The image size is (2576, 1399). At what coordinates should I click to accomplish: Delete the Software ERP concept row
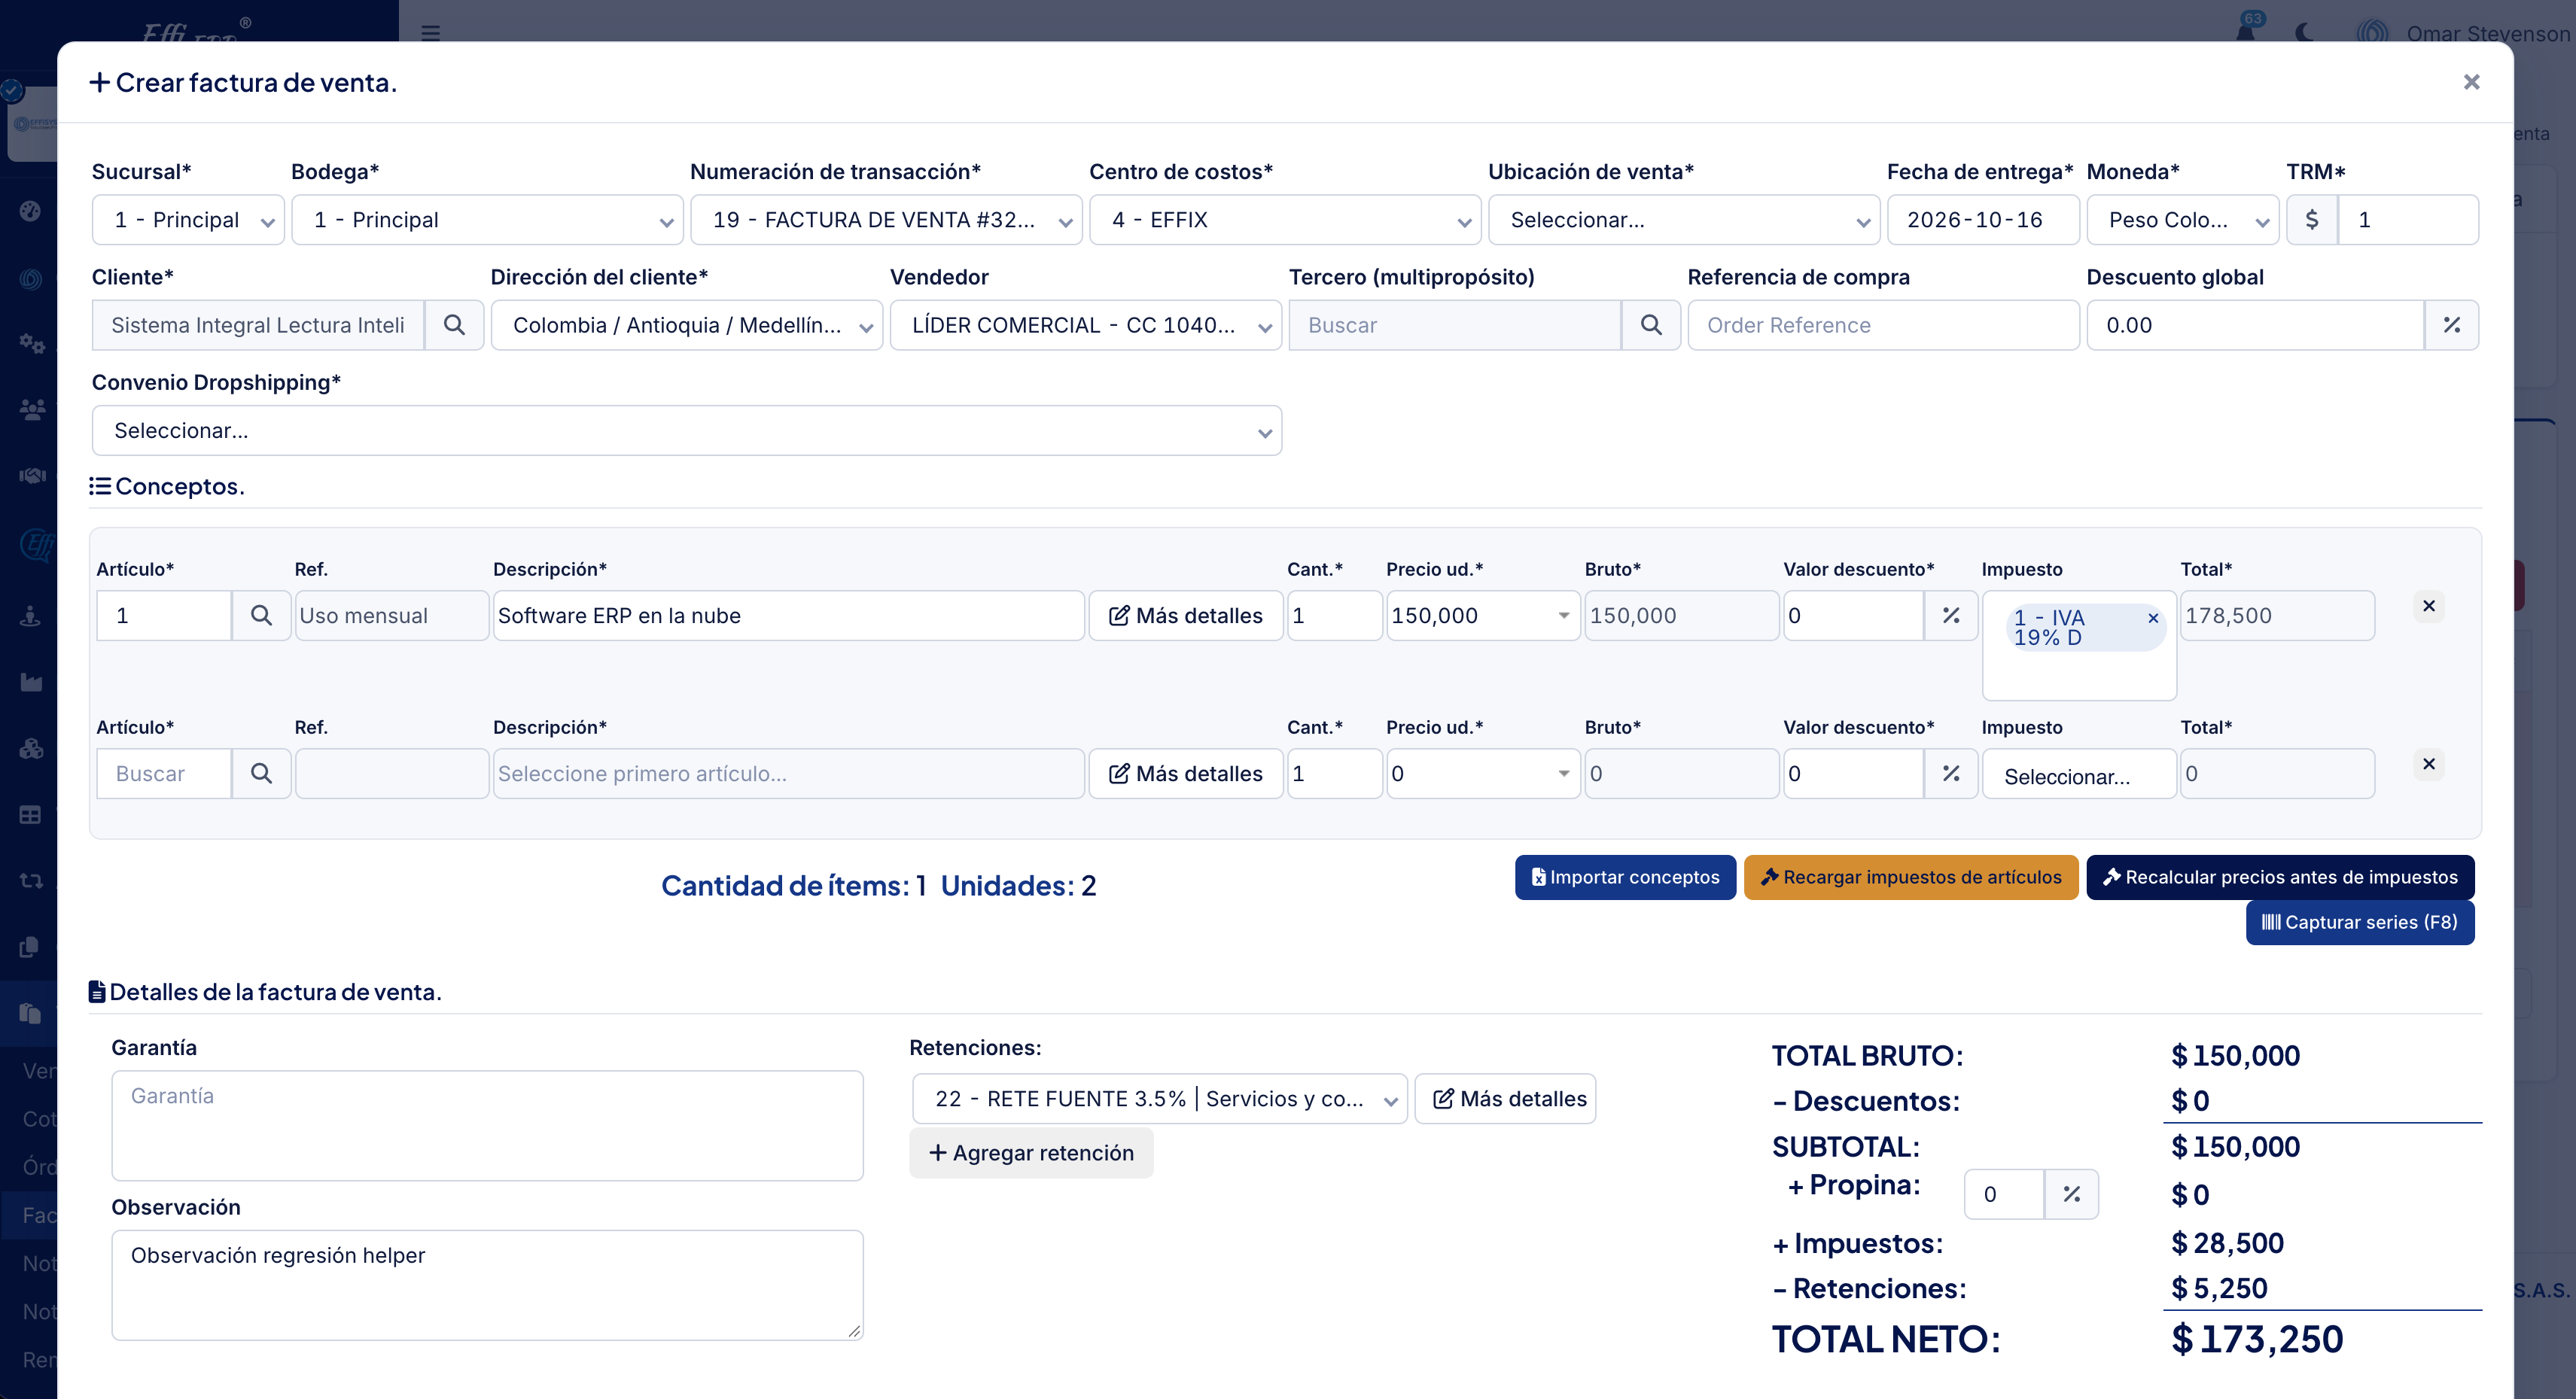click(2428, 606)
